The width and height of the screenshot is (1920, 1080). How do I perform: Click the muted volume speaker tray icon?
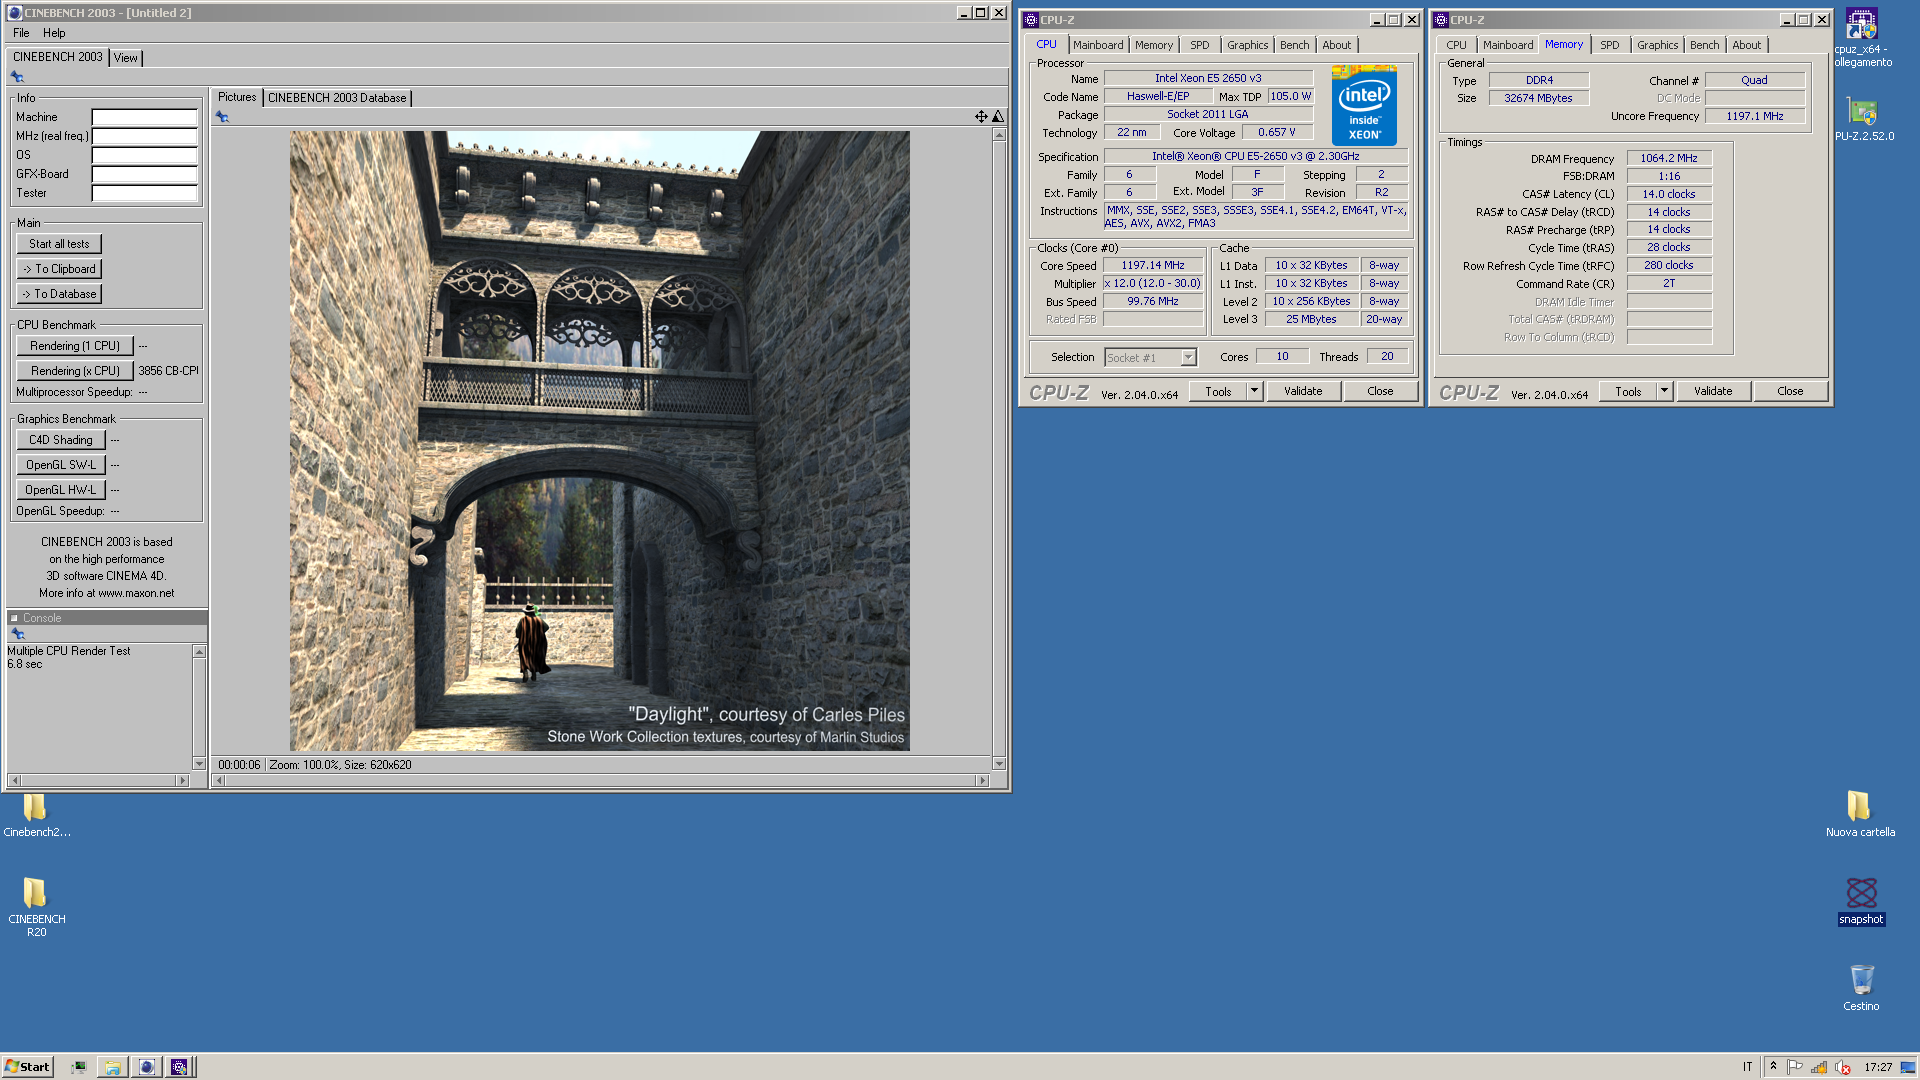point(1842,1067)
